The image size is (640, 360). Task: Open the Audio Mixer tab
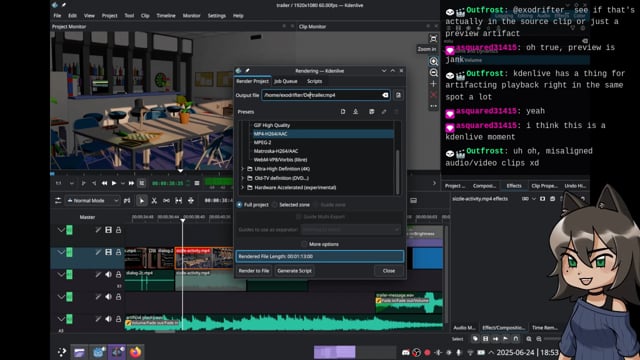[464, 327]
